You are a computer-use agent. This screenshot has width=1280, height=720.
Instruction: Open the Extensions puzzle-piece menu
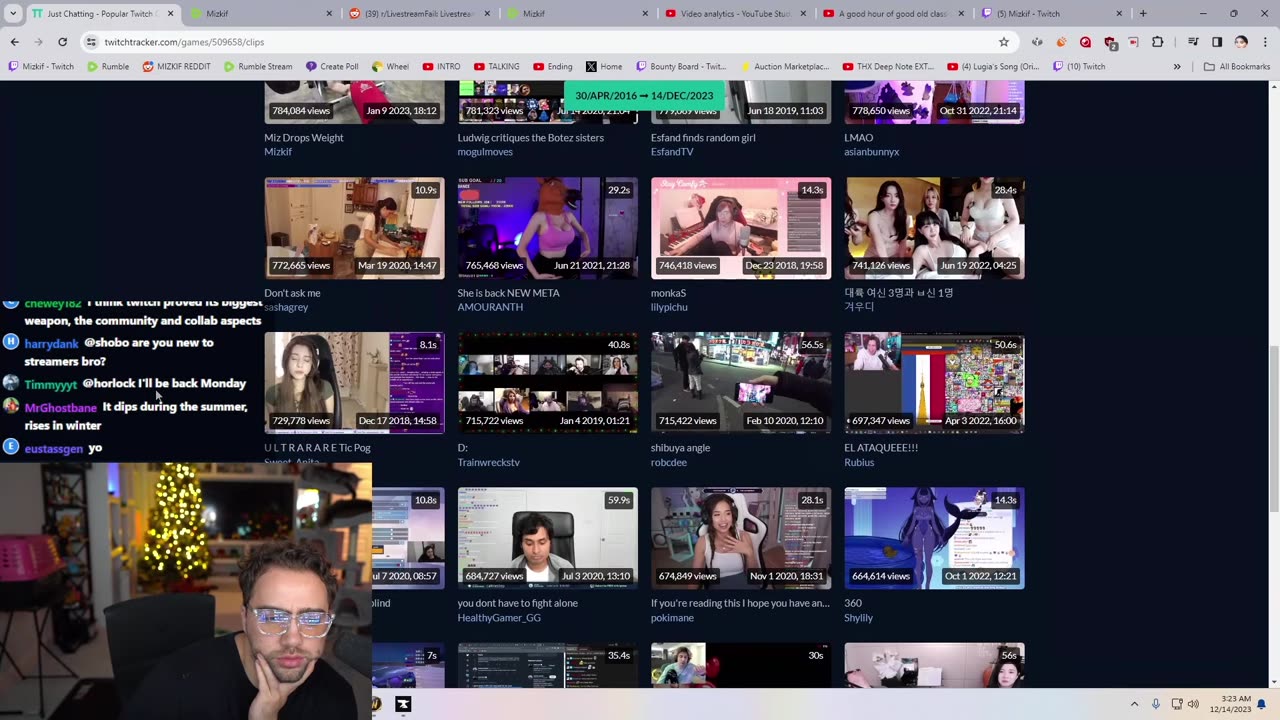tap(1158, 42)
